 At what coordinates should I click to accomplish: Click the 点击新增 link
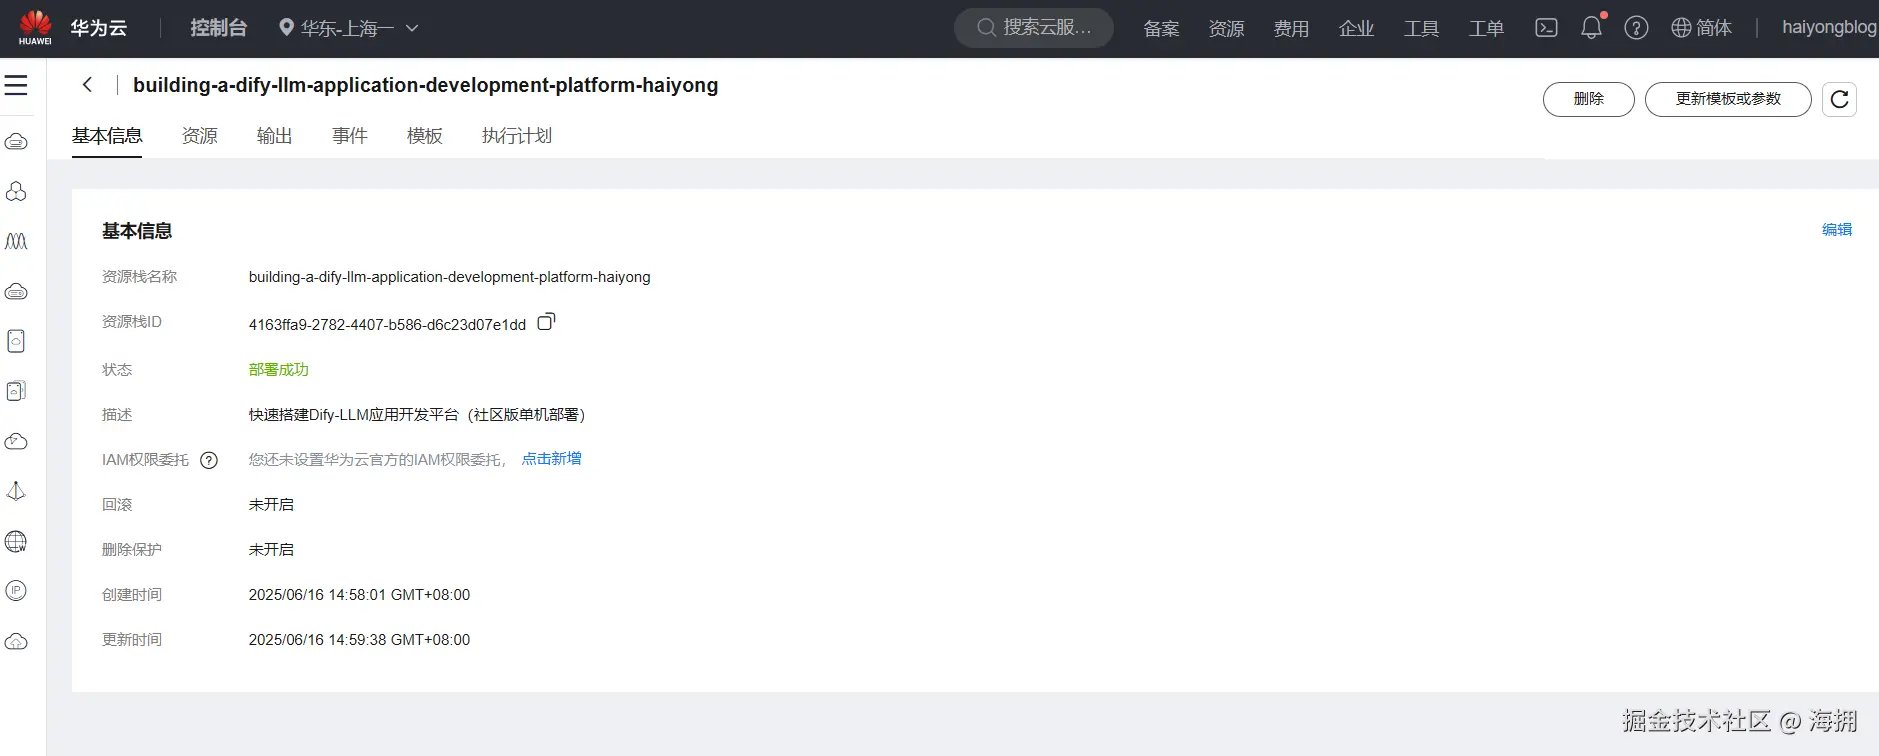click(x=552, y=459)
